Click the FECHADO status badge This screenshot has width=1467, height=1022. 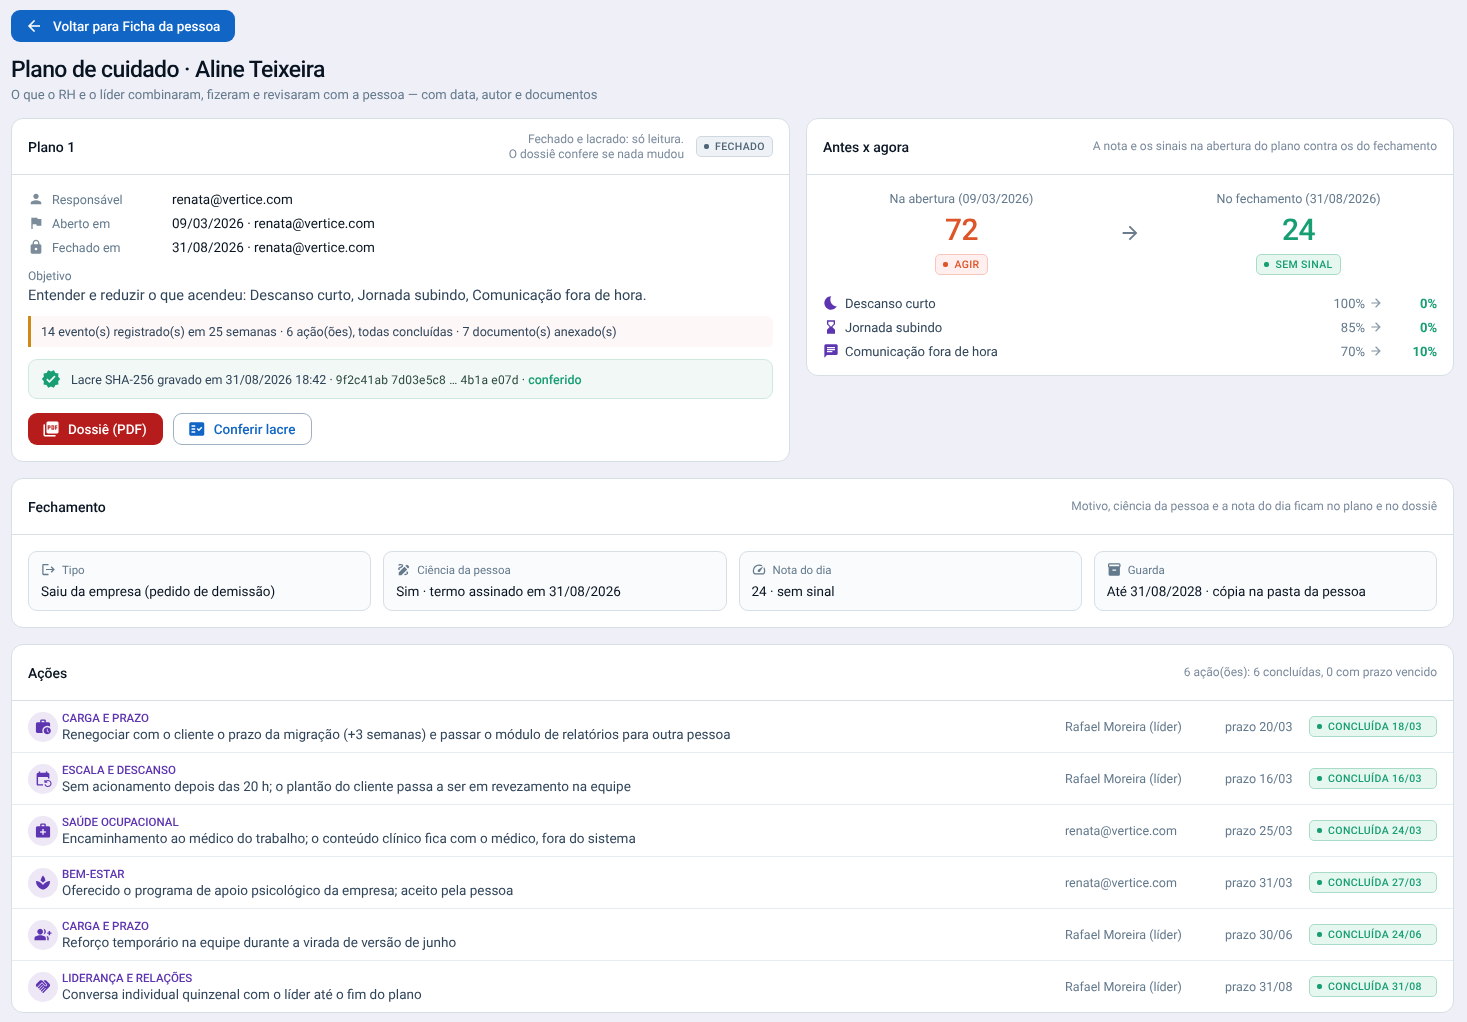734,147
